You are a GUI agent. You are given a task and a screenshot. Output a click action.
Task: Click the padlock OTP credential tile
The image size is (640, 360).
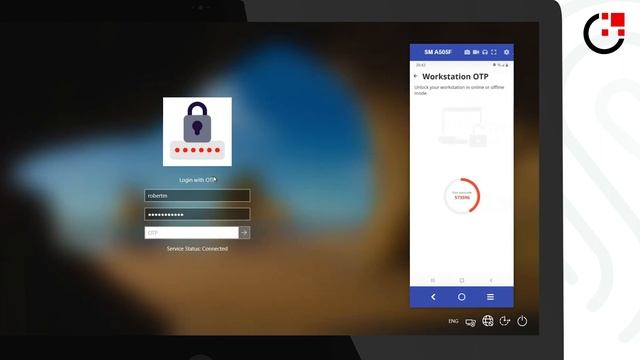197,131
